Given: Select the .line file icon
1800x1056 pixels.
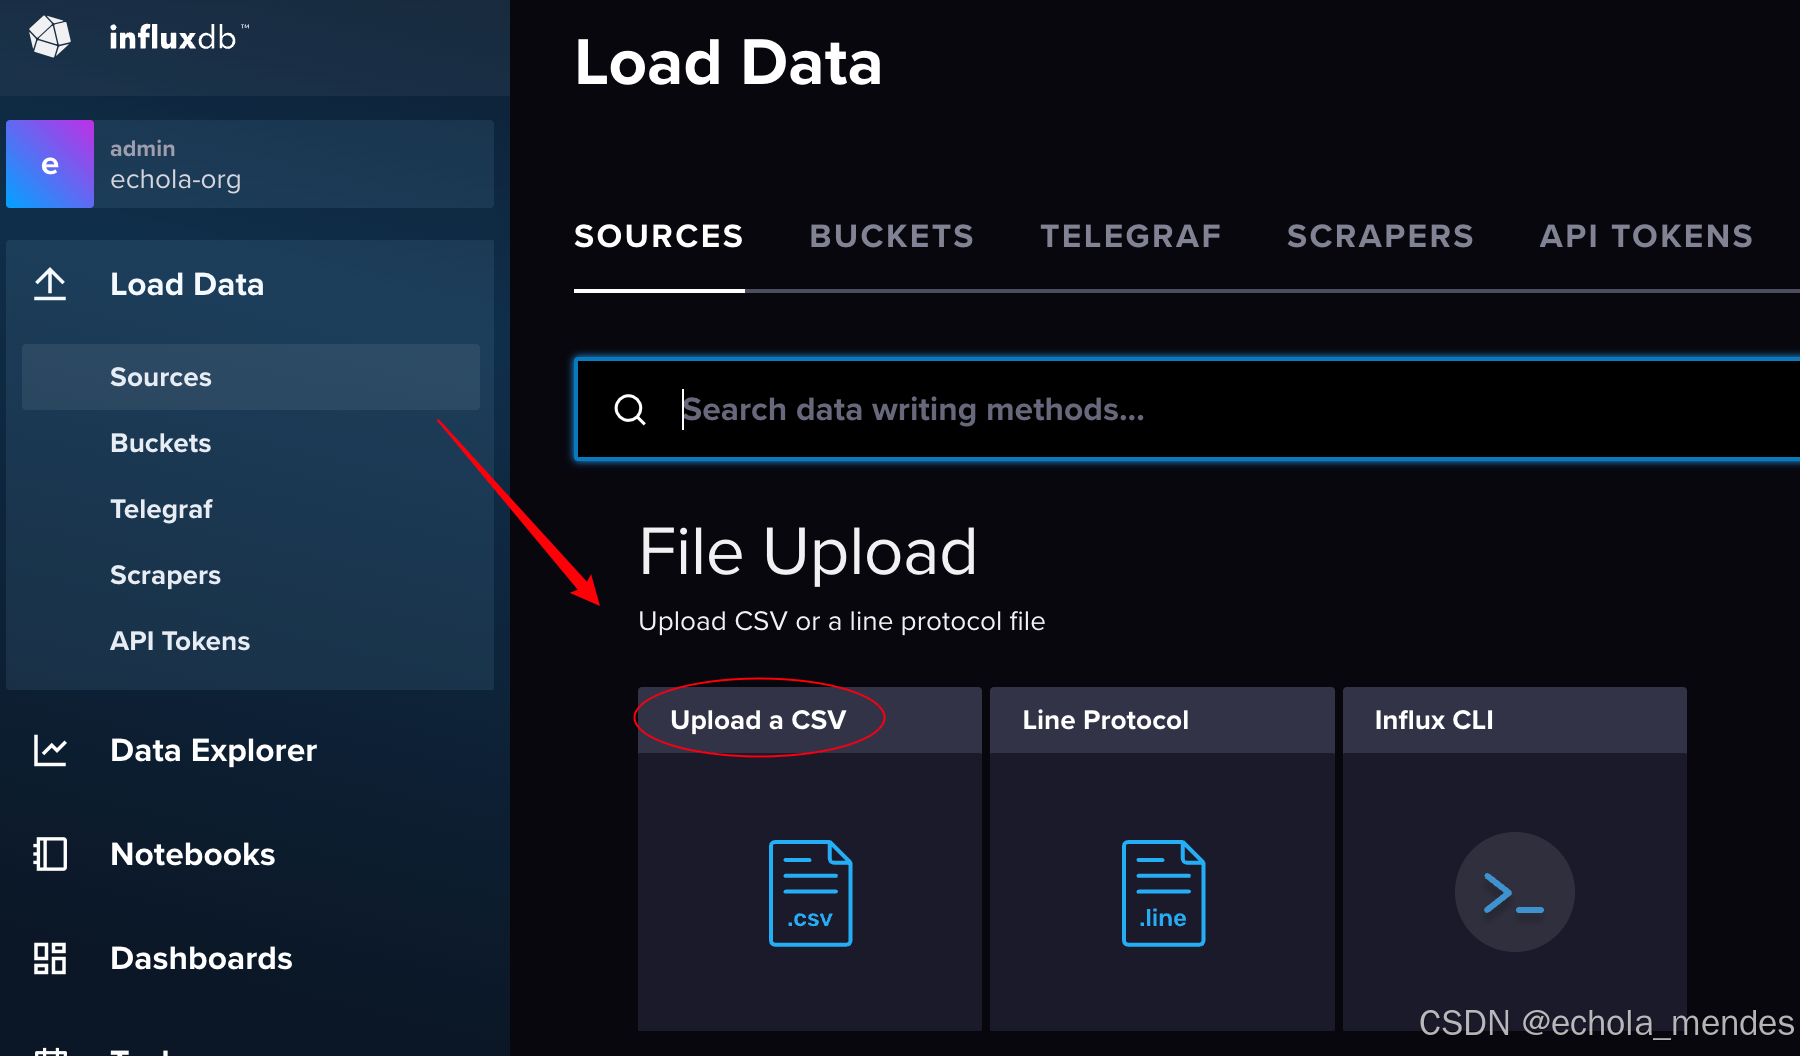Looking at the screenshot, I should [x=1163, y=893].
